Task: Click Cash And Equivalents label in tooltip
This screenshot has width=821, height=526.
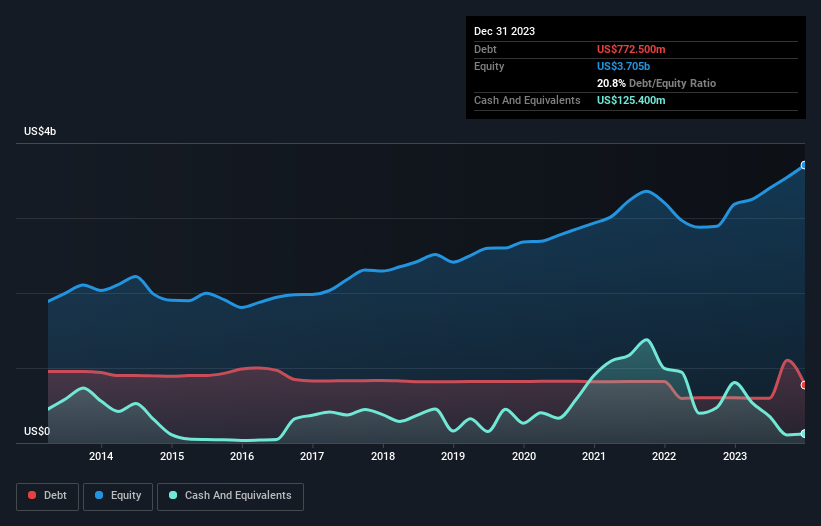Action: (527, 100)
